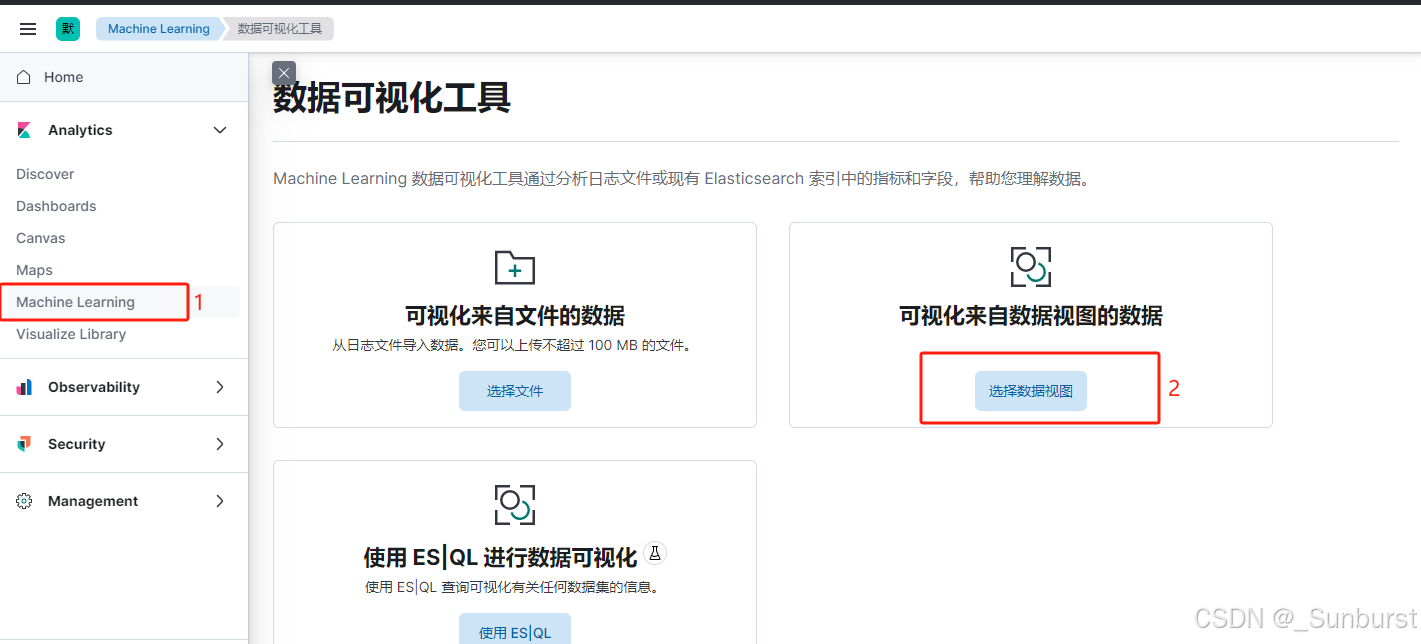Image resolution: width=1421 pixels, height=644 pixels.
Task: Click the Analytics Kibana logo icon
Action: pyautogui.click(x=24, y=130)
